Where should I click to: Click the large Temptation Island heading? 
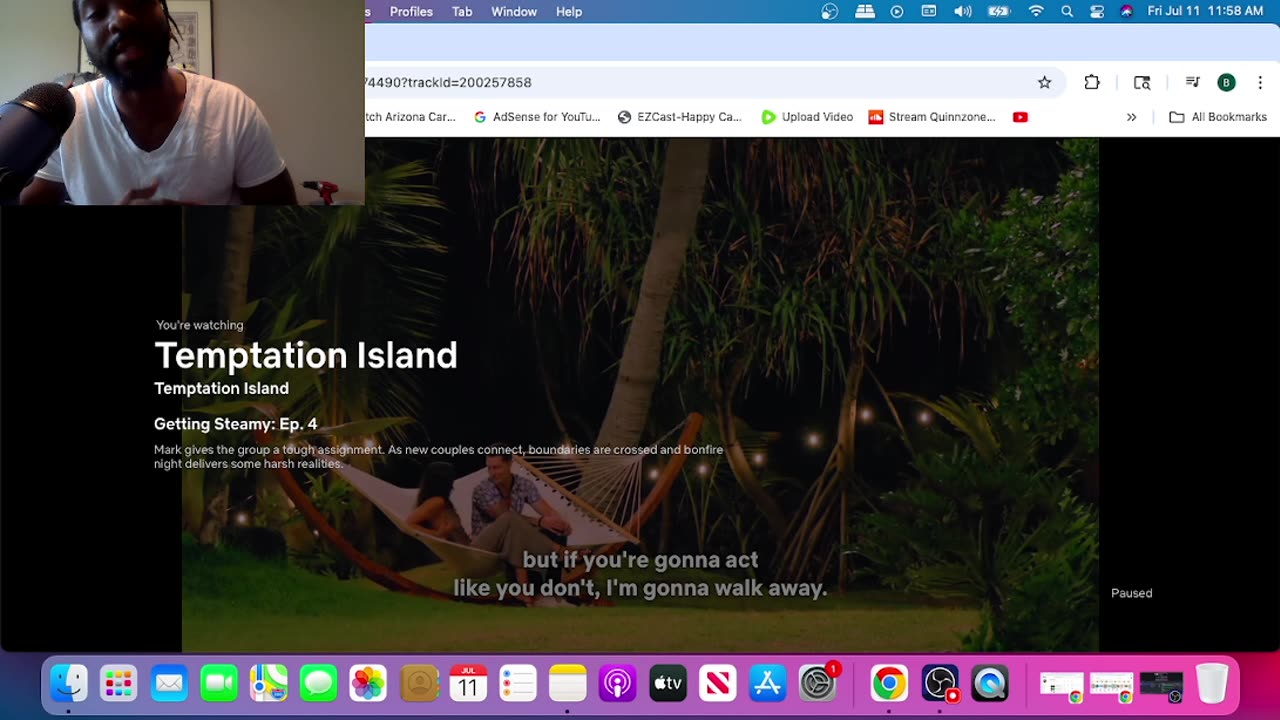point(306,355)
